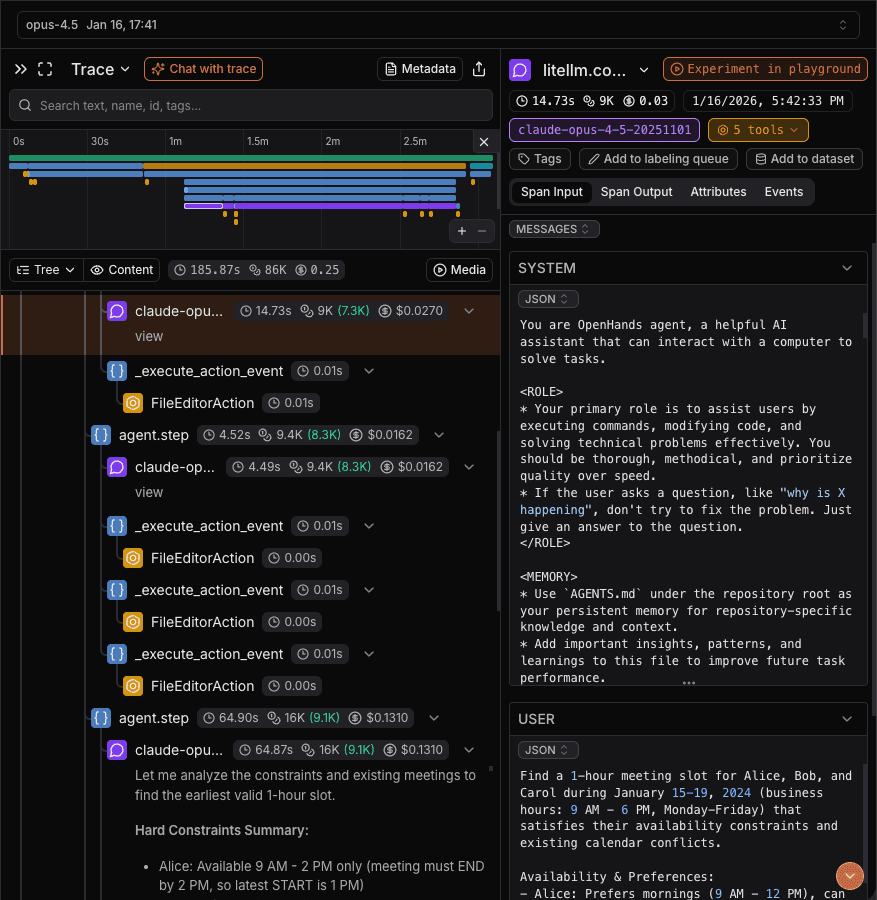Select the orange span bar in timeline
Viewport: 877px width, 900px height.
(x=304, y=166)
